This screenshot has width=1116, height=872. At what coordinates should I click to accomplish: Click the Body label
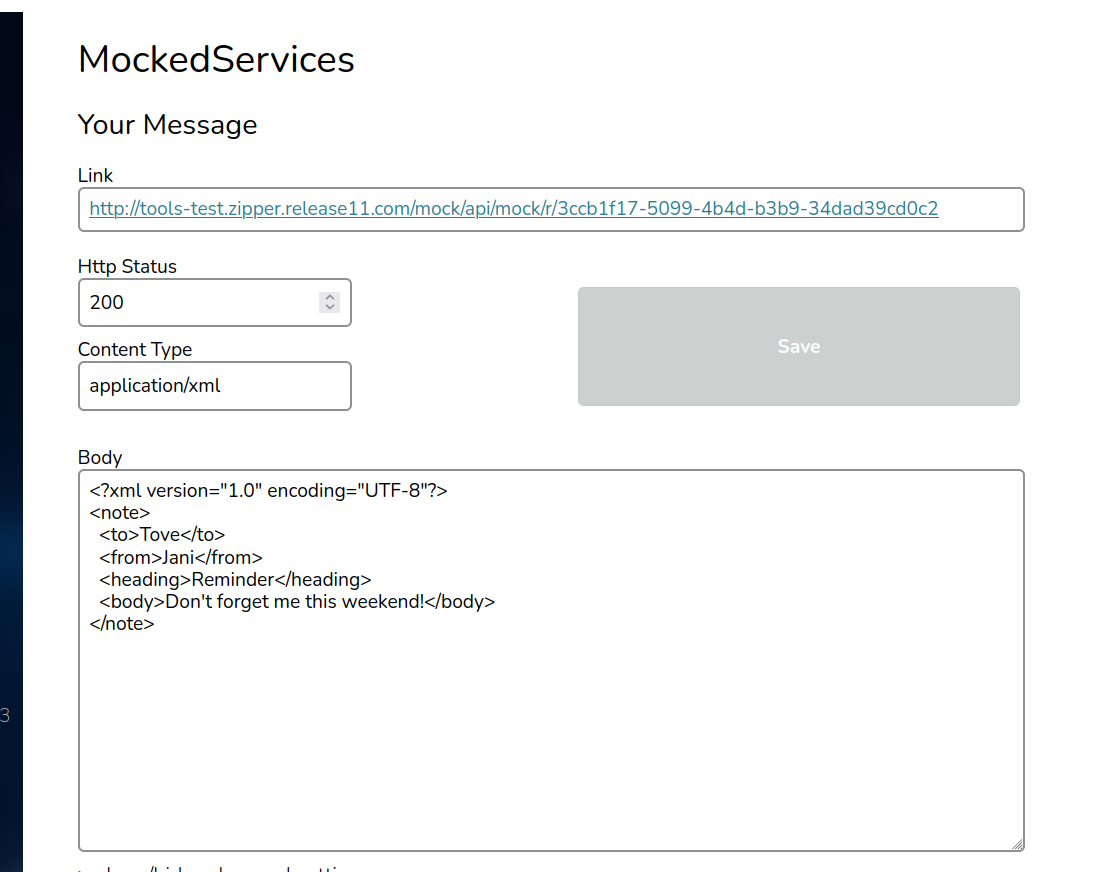pos(100,457)
